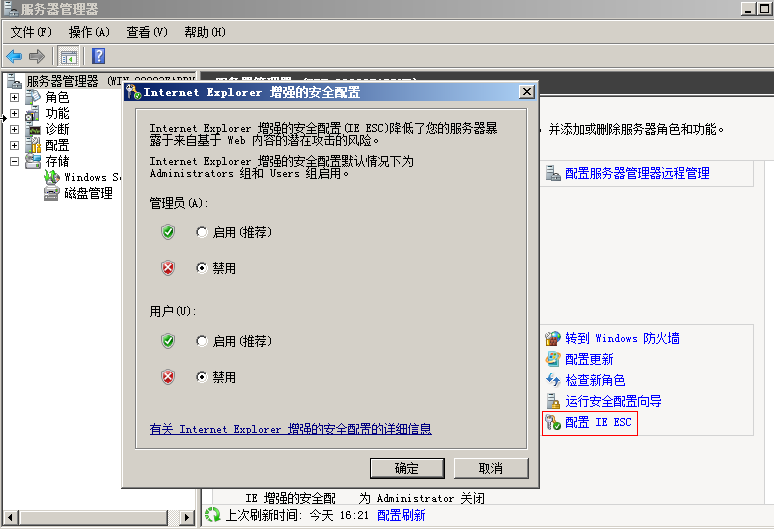
Task: Expand the 功能 tree node
Action: click(x=14, y=113)
